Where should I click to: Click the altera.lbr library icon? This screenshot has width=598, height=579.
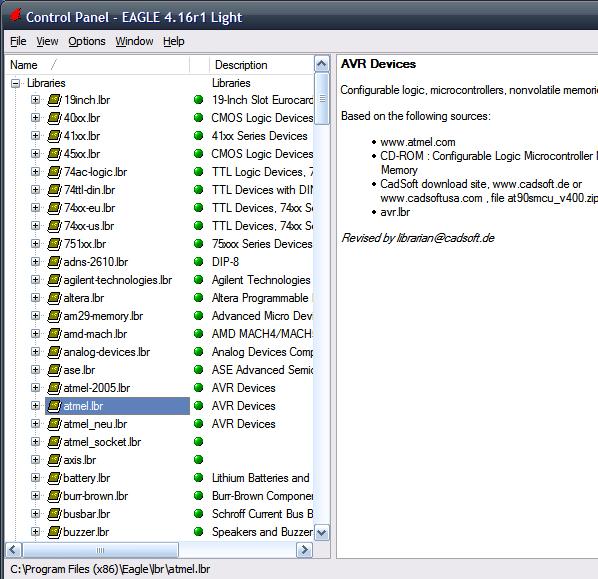point(54,298)
